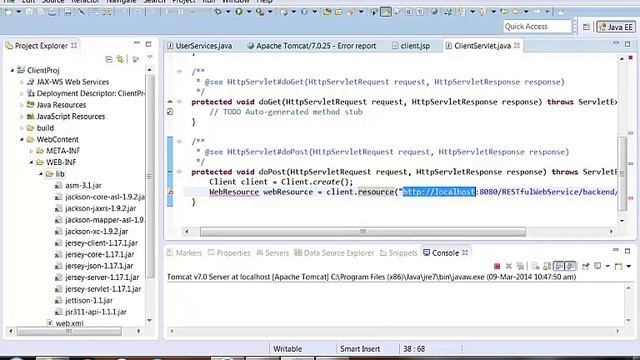Select jsr311-api-1.1.1.jar in the tree
The width and height of the screenshot is (640, 360).
91,312
